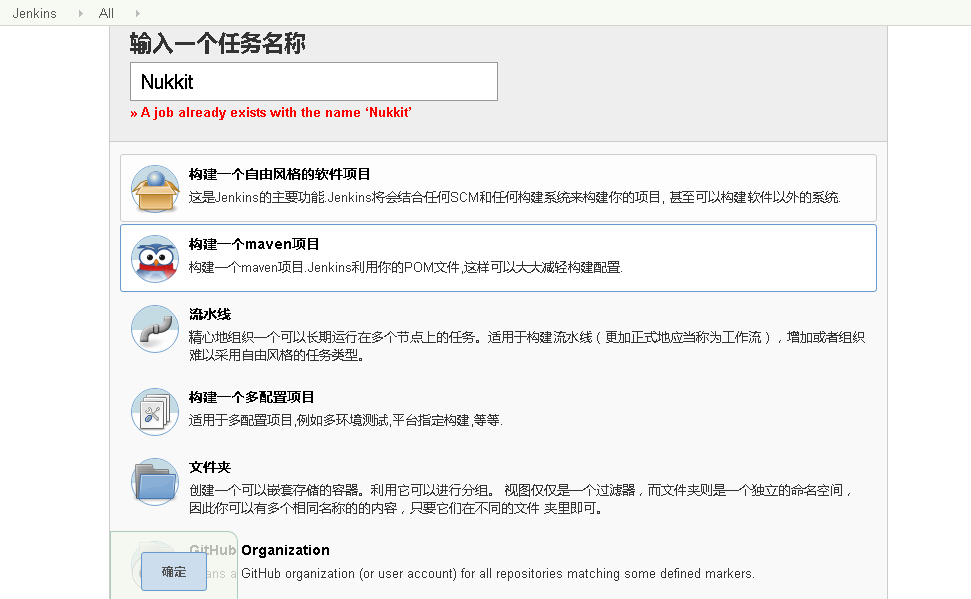
Task: Click the description 适用于多配置项目
Action: [346, 420]
